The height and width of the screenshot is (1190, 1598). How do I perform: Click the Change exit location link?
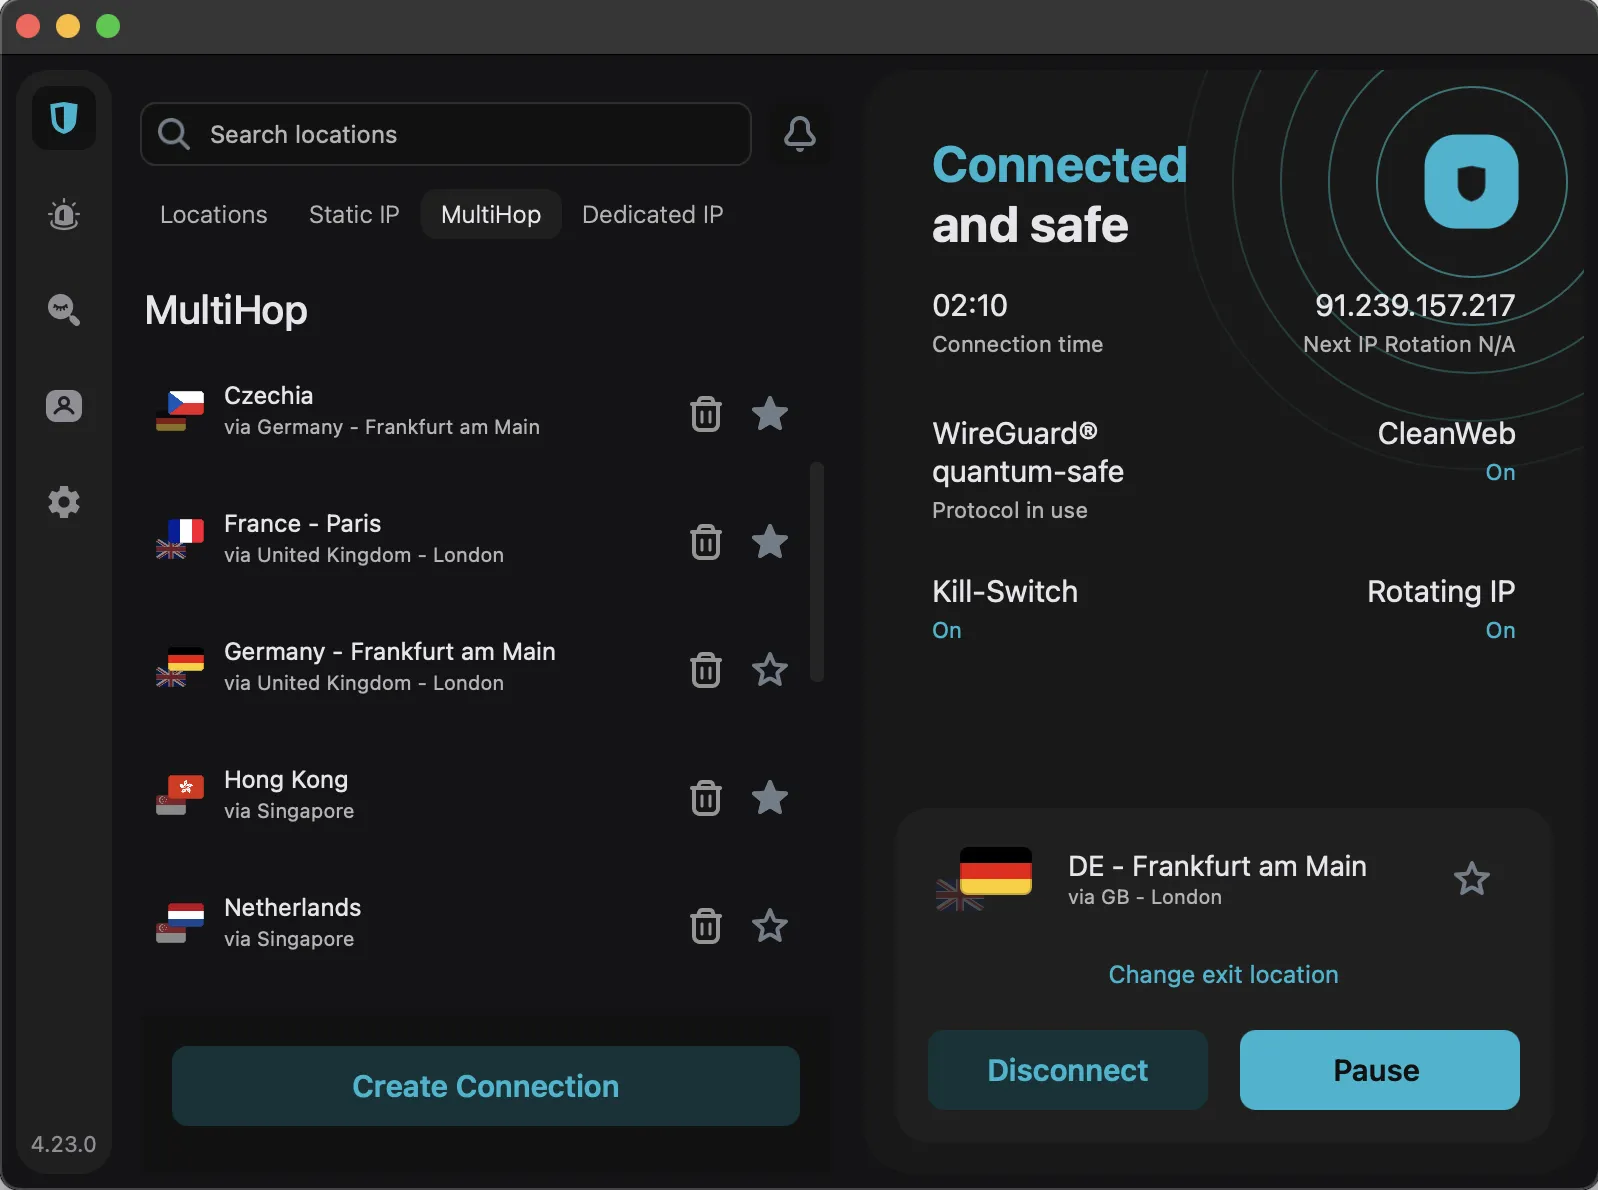coord(1223,975)
